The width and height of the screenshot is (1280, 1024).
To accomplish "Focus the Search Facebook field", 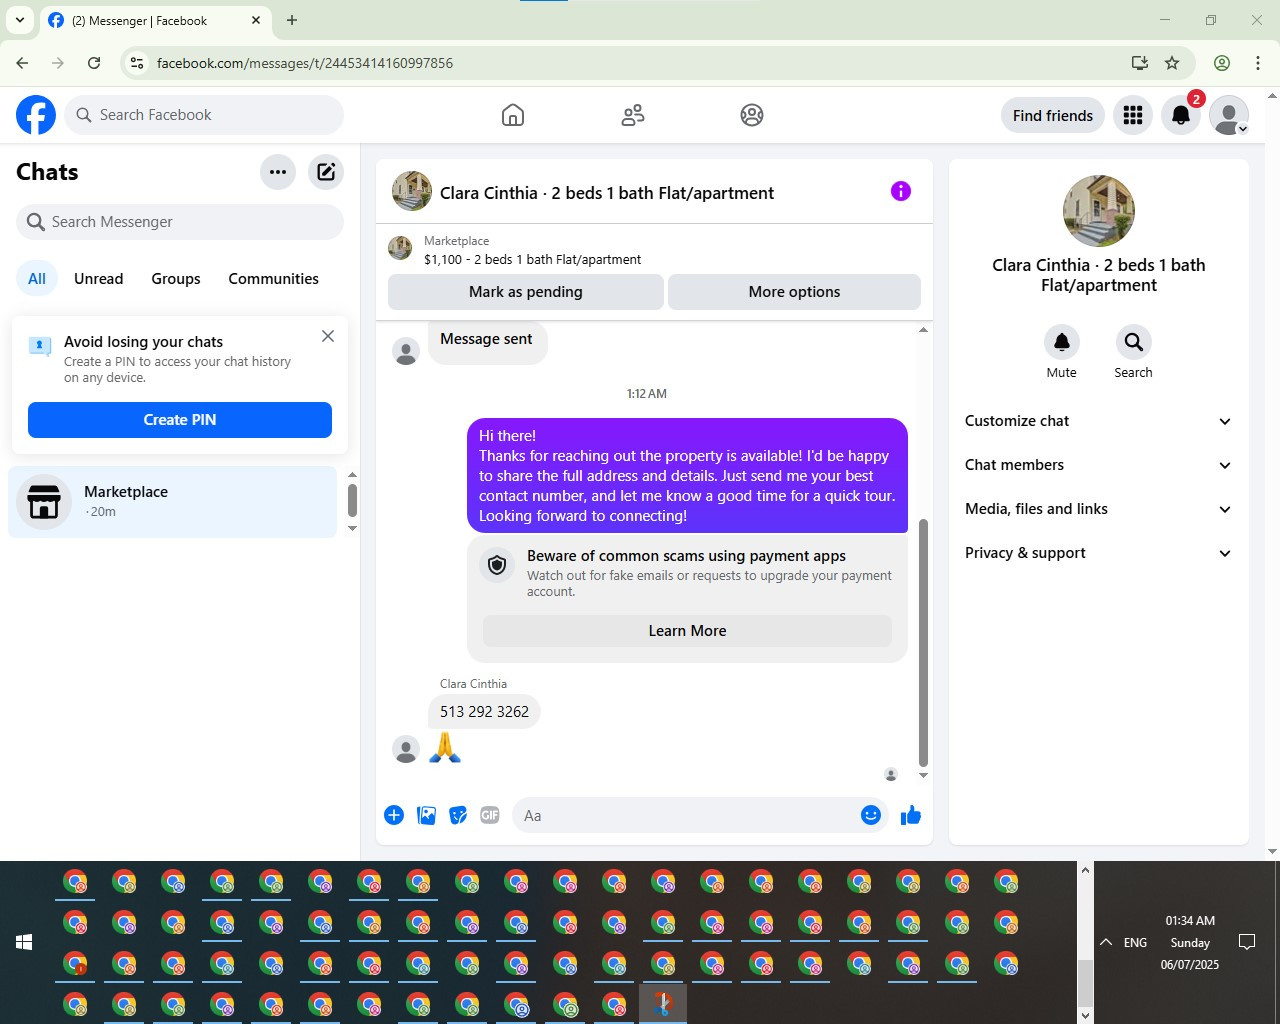I will coord(204,115).
